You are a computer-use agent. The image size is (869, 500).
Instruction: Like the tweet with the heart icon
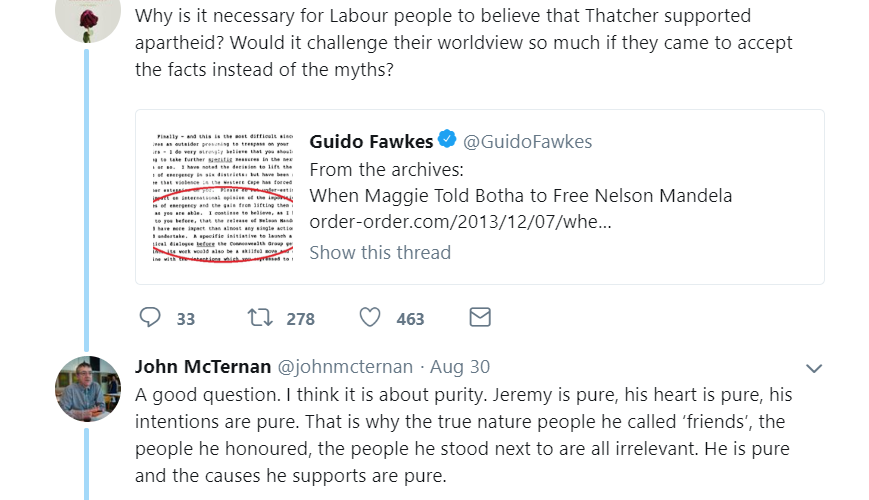click(370, 318)
